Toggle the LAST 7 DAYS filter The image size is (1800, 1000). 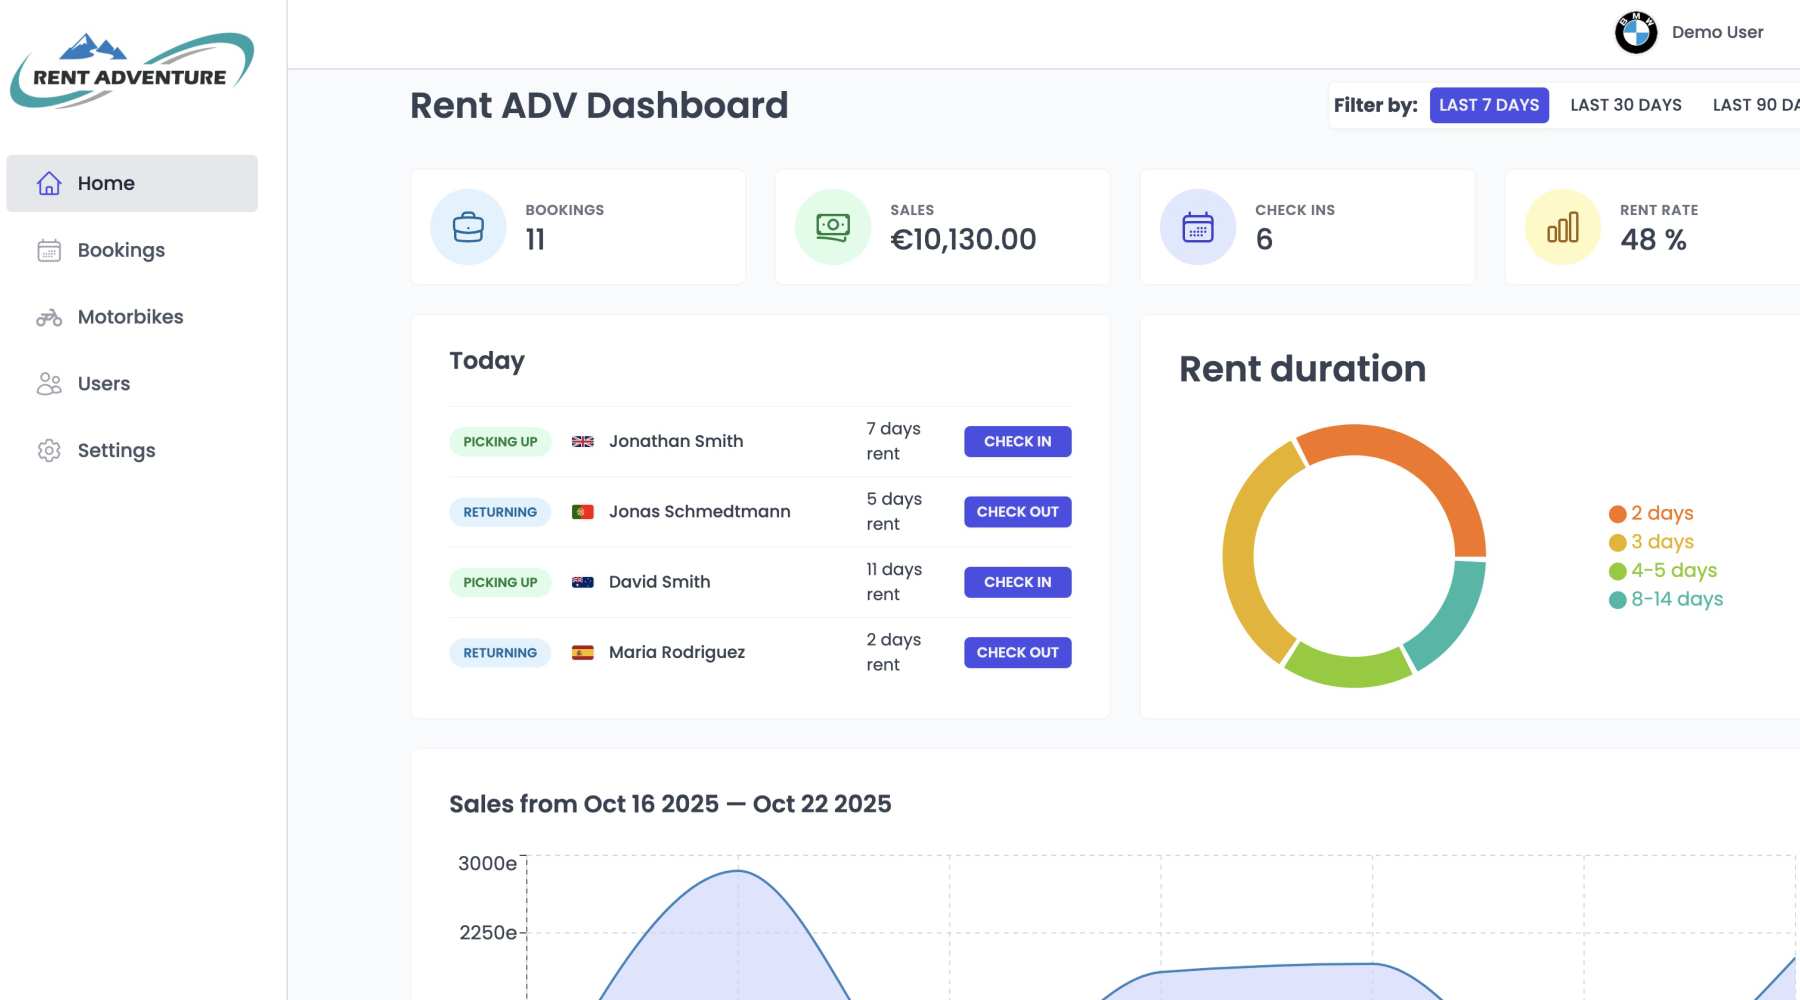pos(1489,104)
